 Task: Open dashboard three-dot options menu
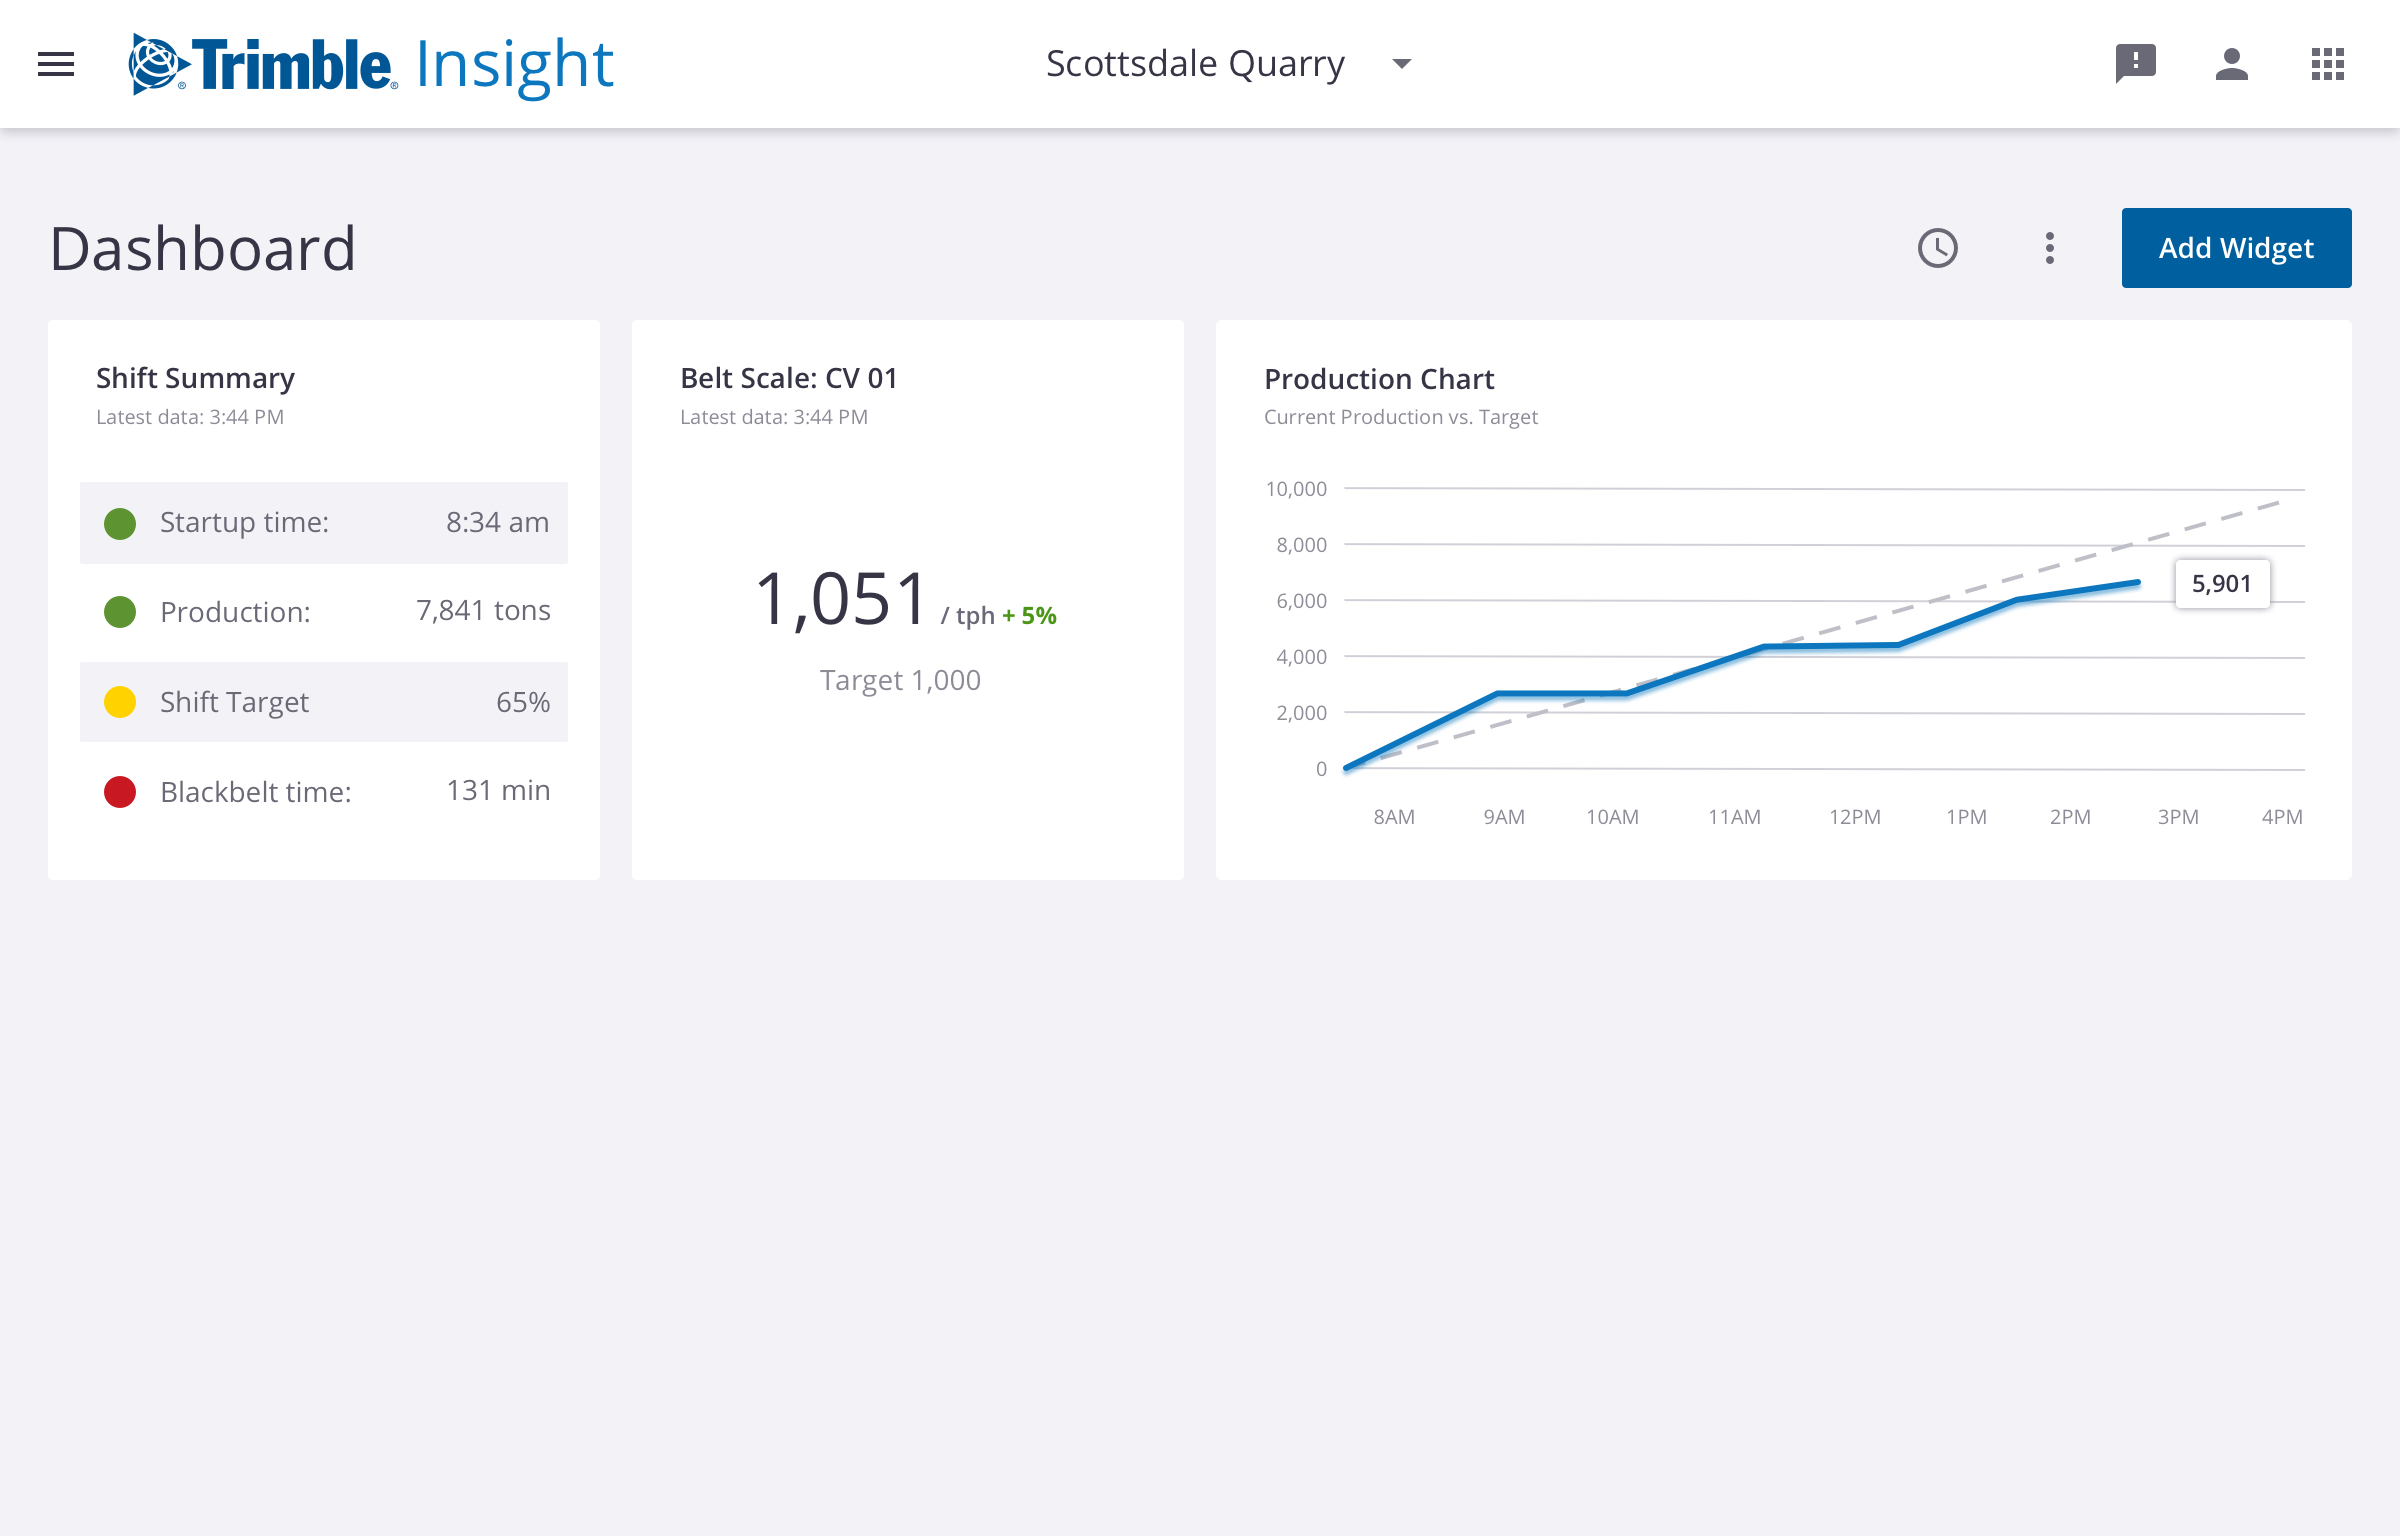(x=2049, y=248)
